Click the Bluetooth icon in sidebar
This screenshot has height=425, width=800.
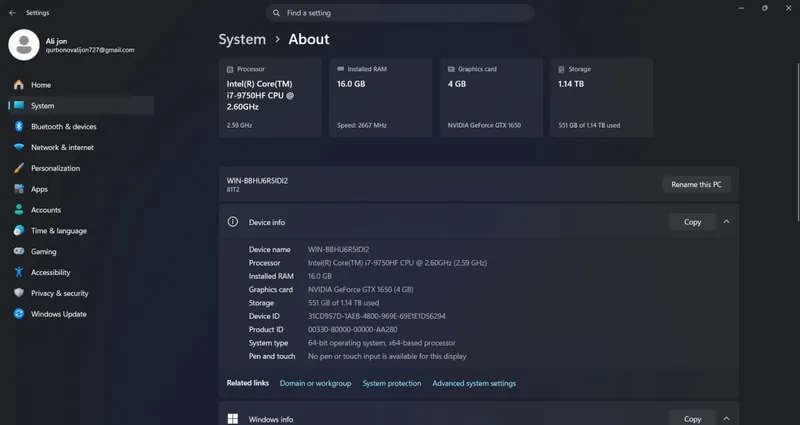click(x=19, y=127)
